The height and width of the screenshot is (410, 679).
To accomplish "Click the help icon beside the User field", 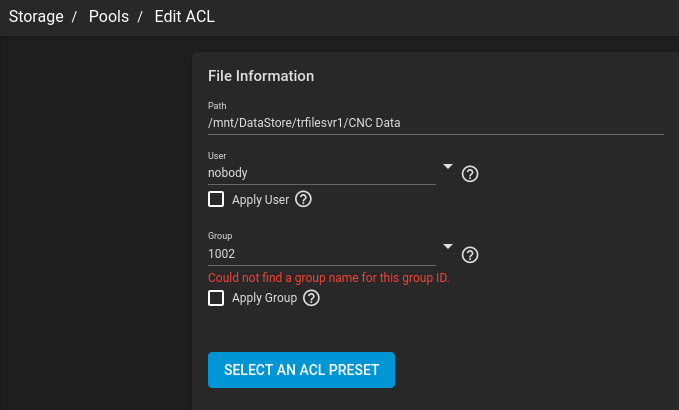I will click(470, 174).
